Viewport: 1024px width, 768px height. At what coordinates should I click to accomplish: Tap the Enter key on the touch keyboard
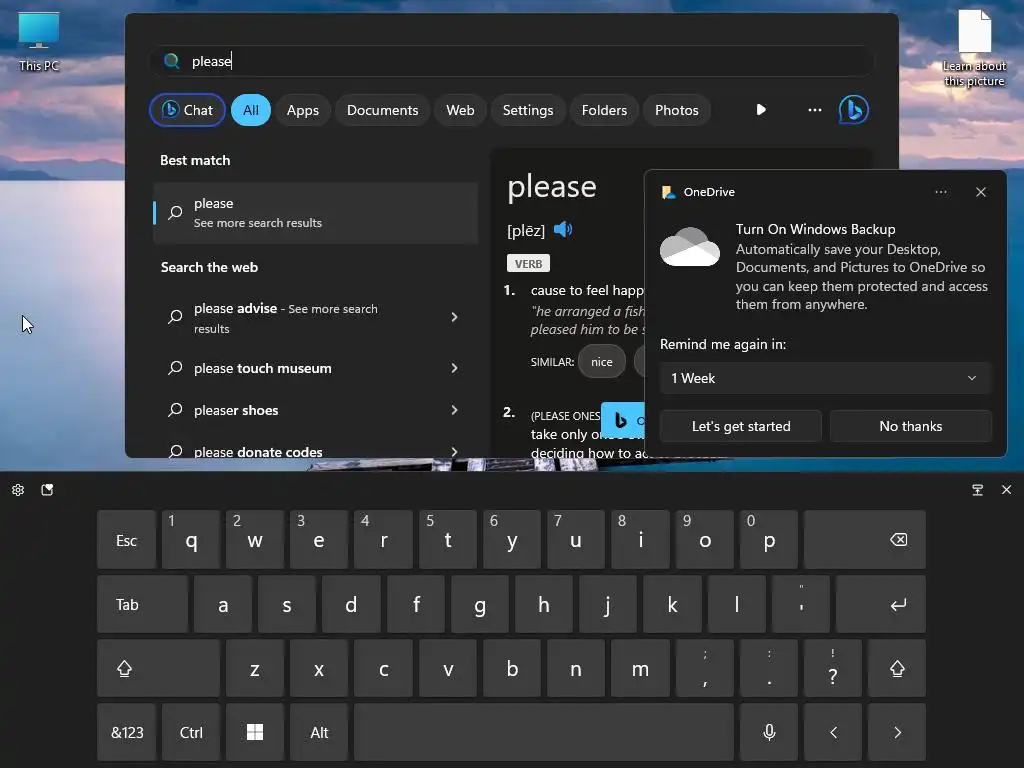(880, 604)
